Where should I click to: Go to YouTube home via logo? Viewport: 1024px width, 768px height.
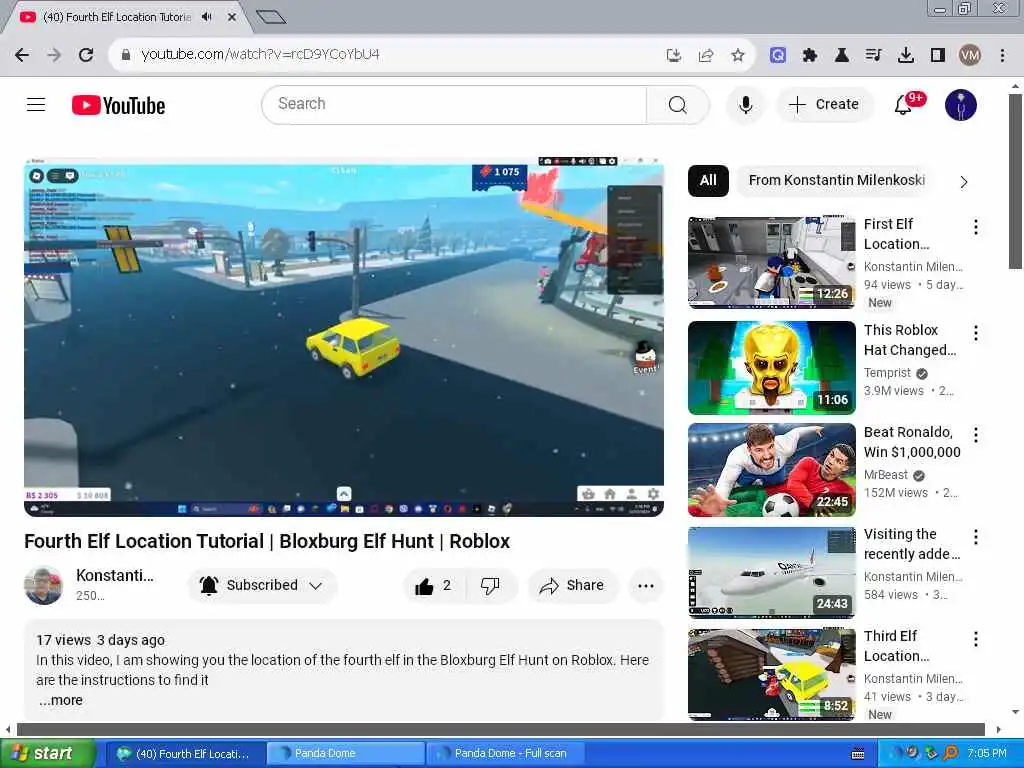point(118,105)
